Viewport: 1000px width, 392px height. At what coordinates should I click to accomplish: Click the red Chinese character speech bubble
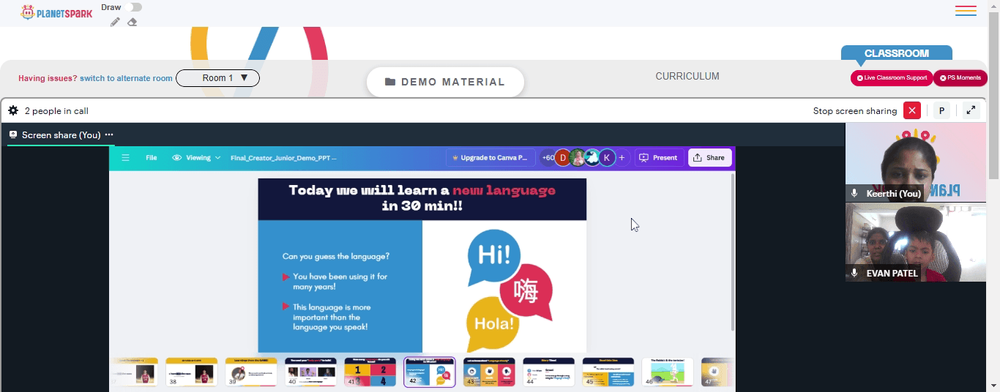pyautogui.click(x=526, y=292)
